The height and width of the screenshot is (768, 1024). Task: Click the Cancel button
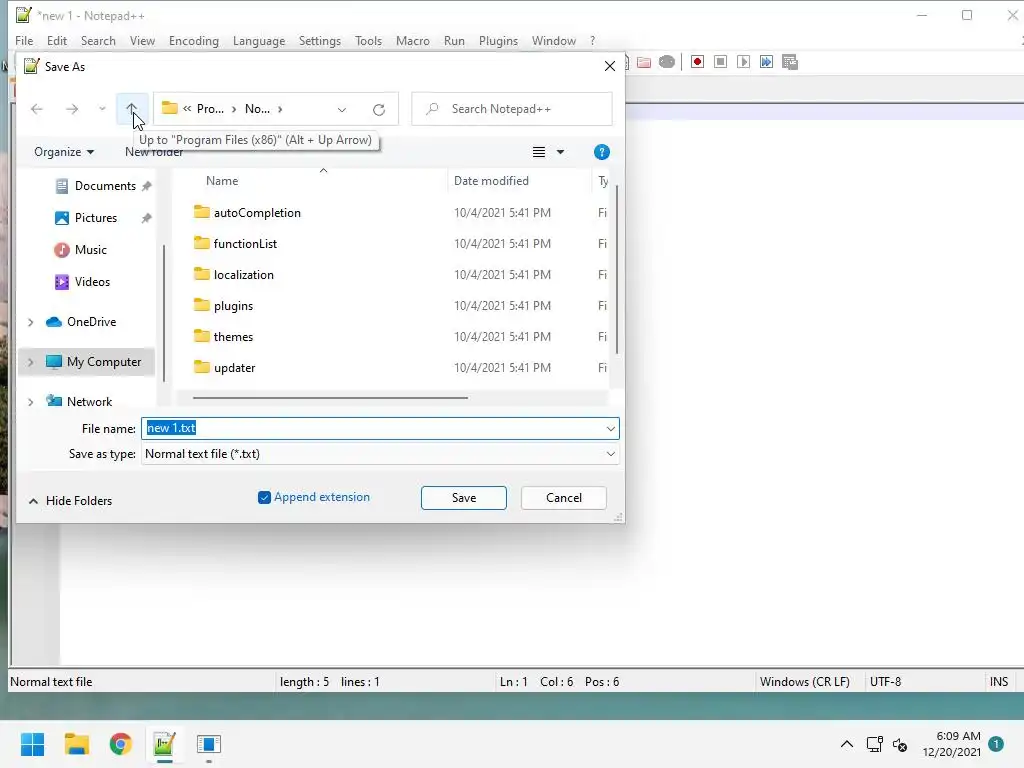[564, 498]
